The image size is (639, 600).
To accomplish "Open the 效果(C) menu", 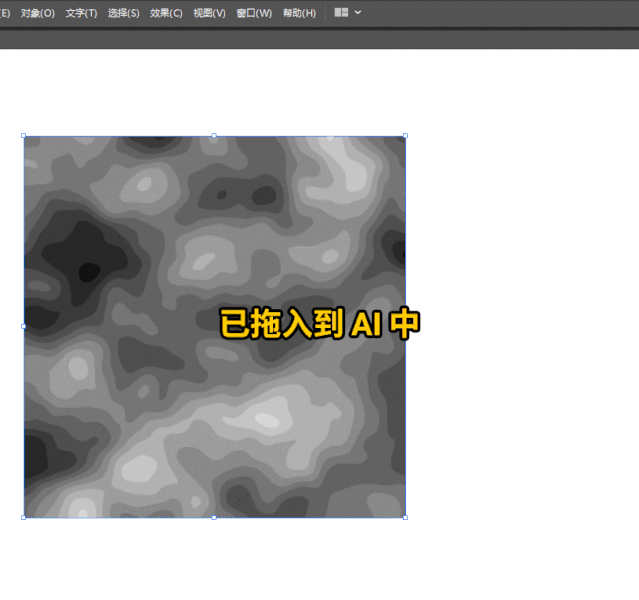I will 166,13.
